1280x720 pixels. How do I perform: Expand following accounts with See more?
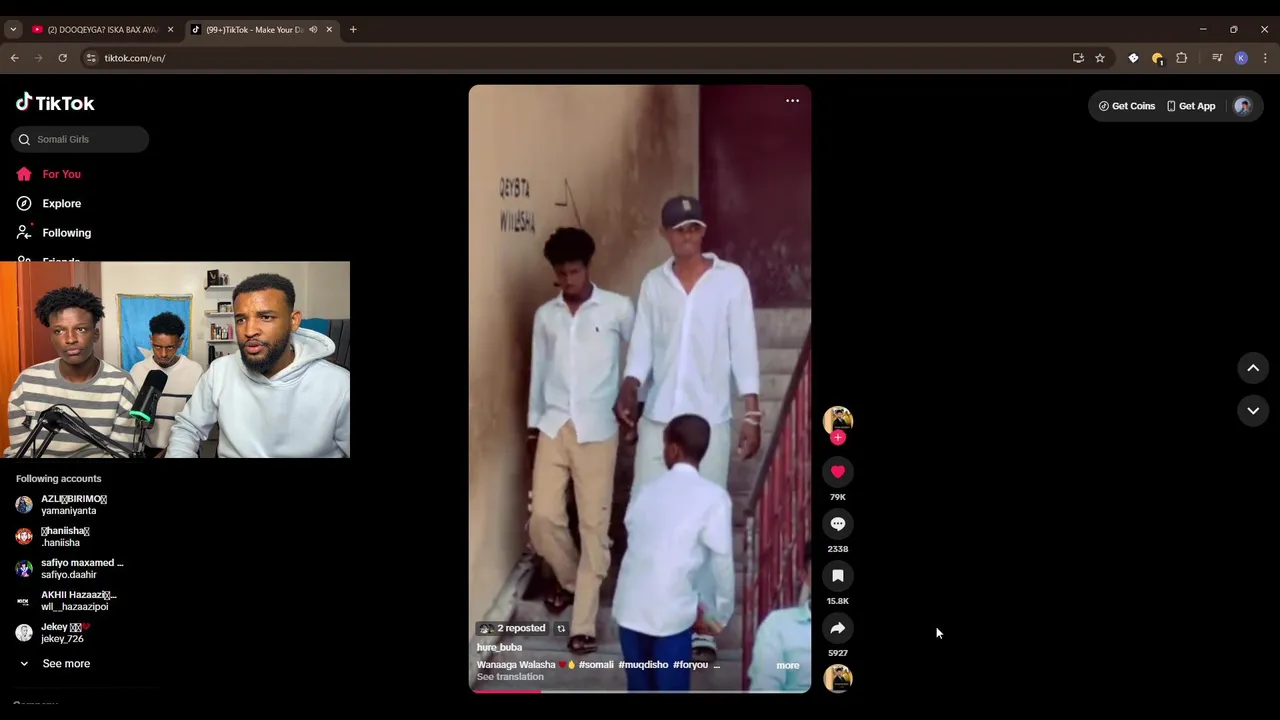point(56,664)
